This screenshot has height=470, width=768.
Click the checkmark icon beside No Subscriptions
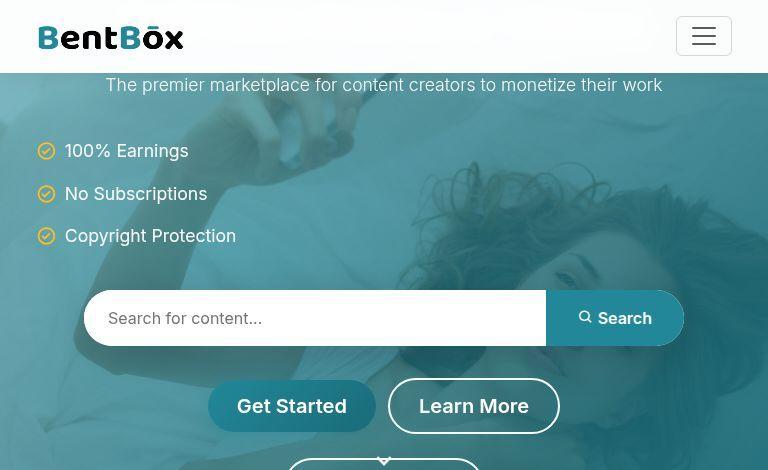(47, 194)
